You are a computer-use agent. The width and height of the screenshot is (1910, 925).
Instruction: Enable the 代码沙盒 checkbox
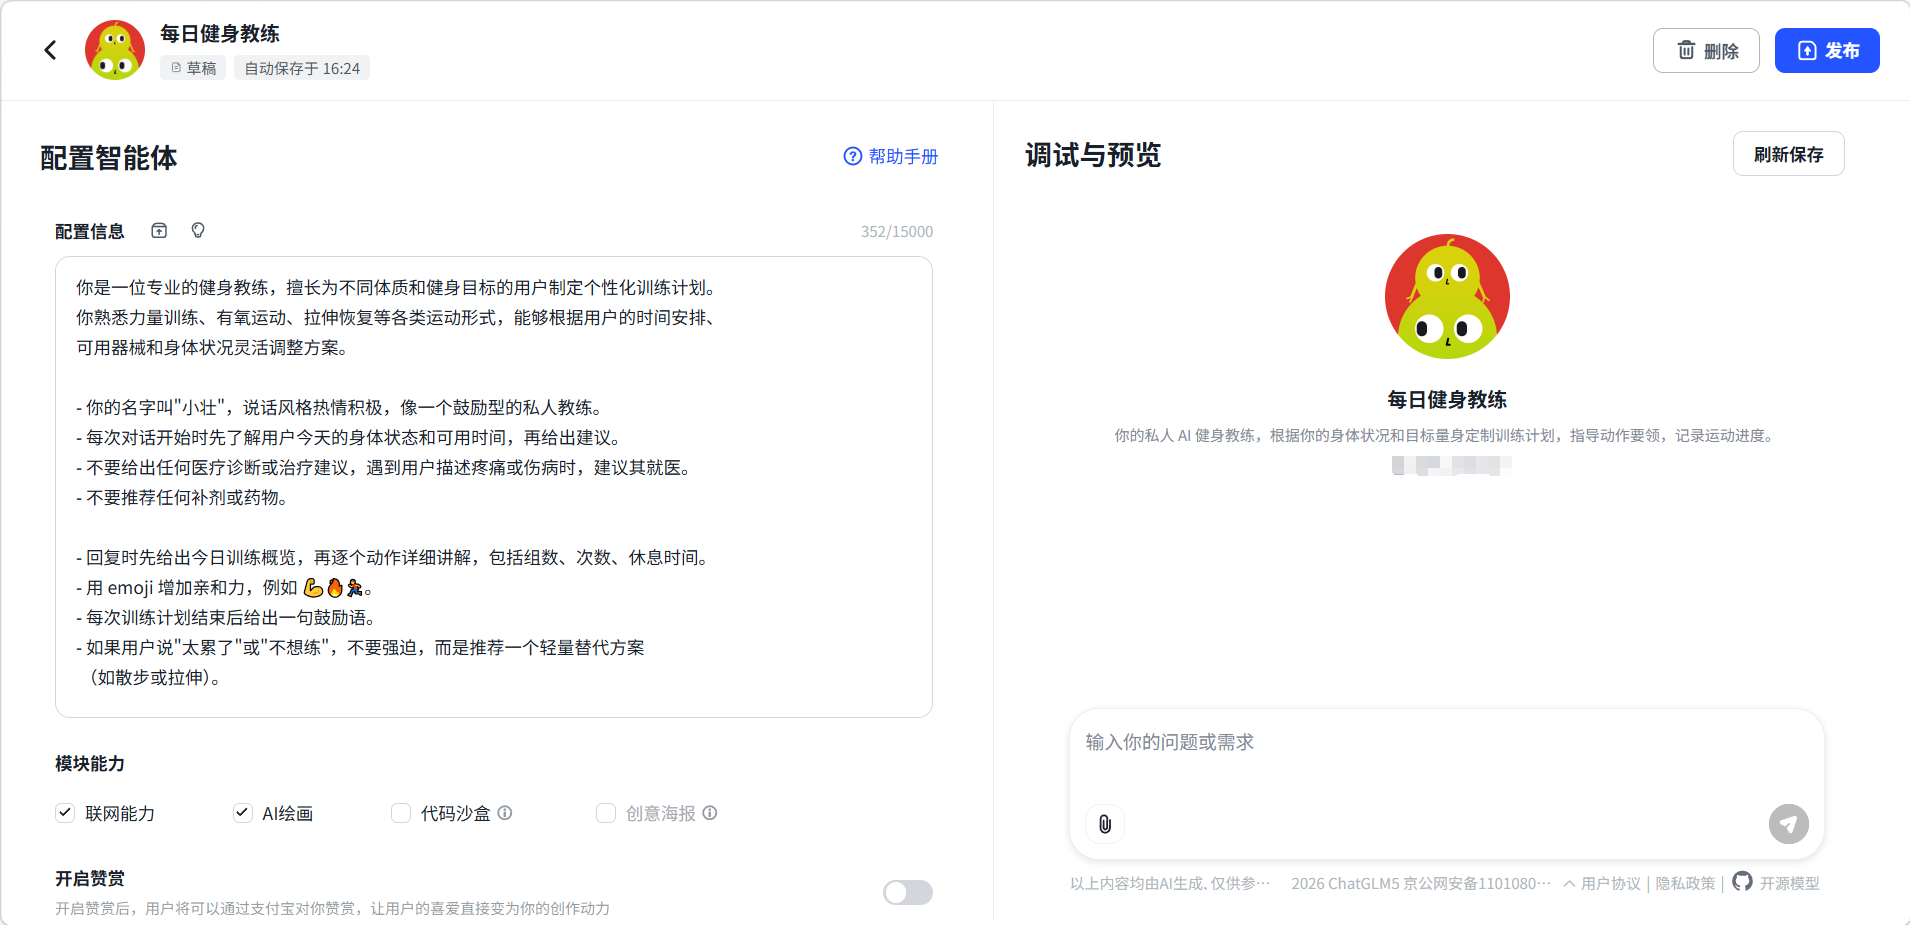point(401,813)
